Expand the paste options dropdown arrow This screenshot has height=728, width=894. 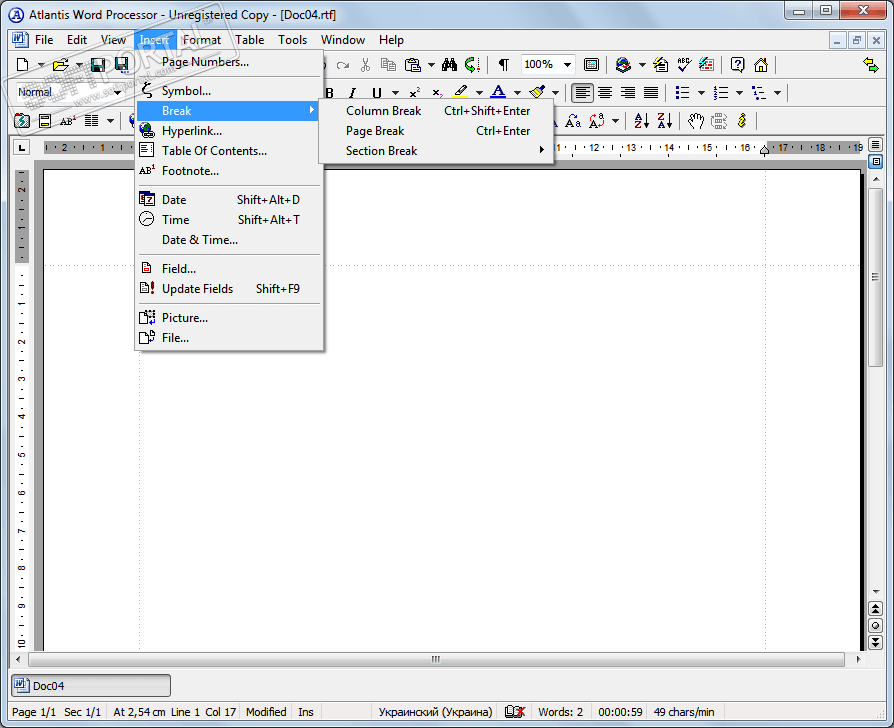click(x=431, y=64)
